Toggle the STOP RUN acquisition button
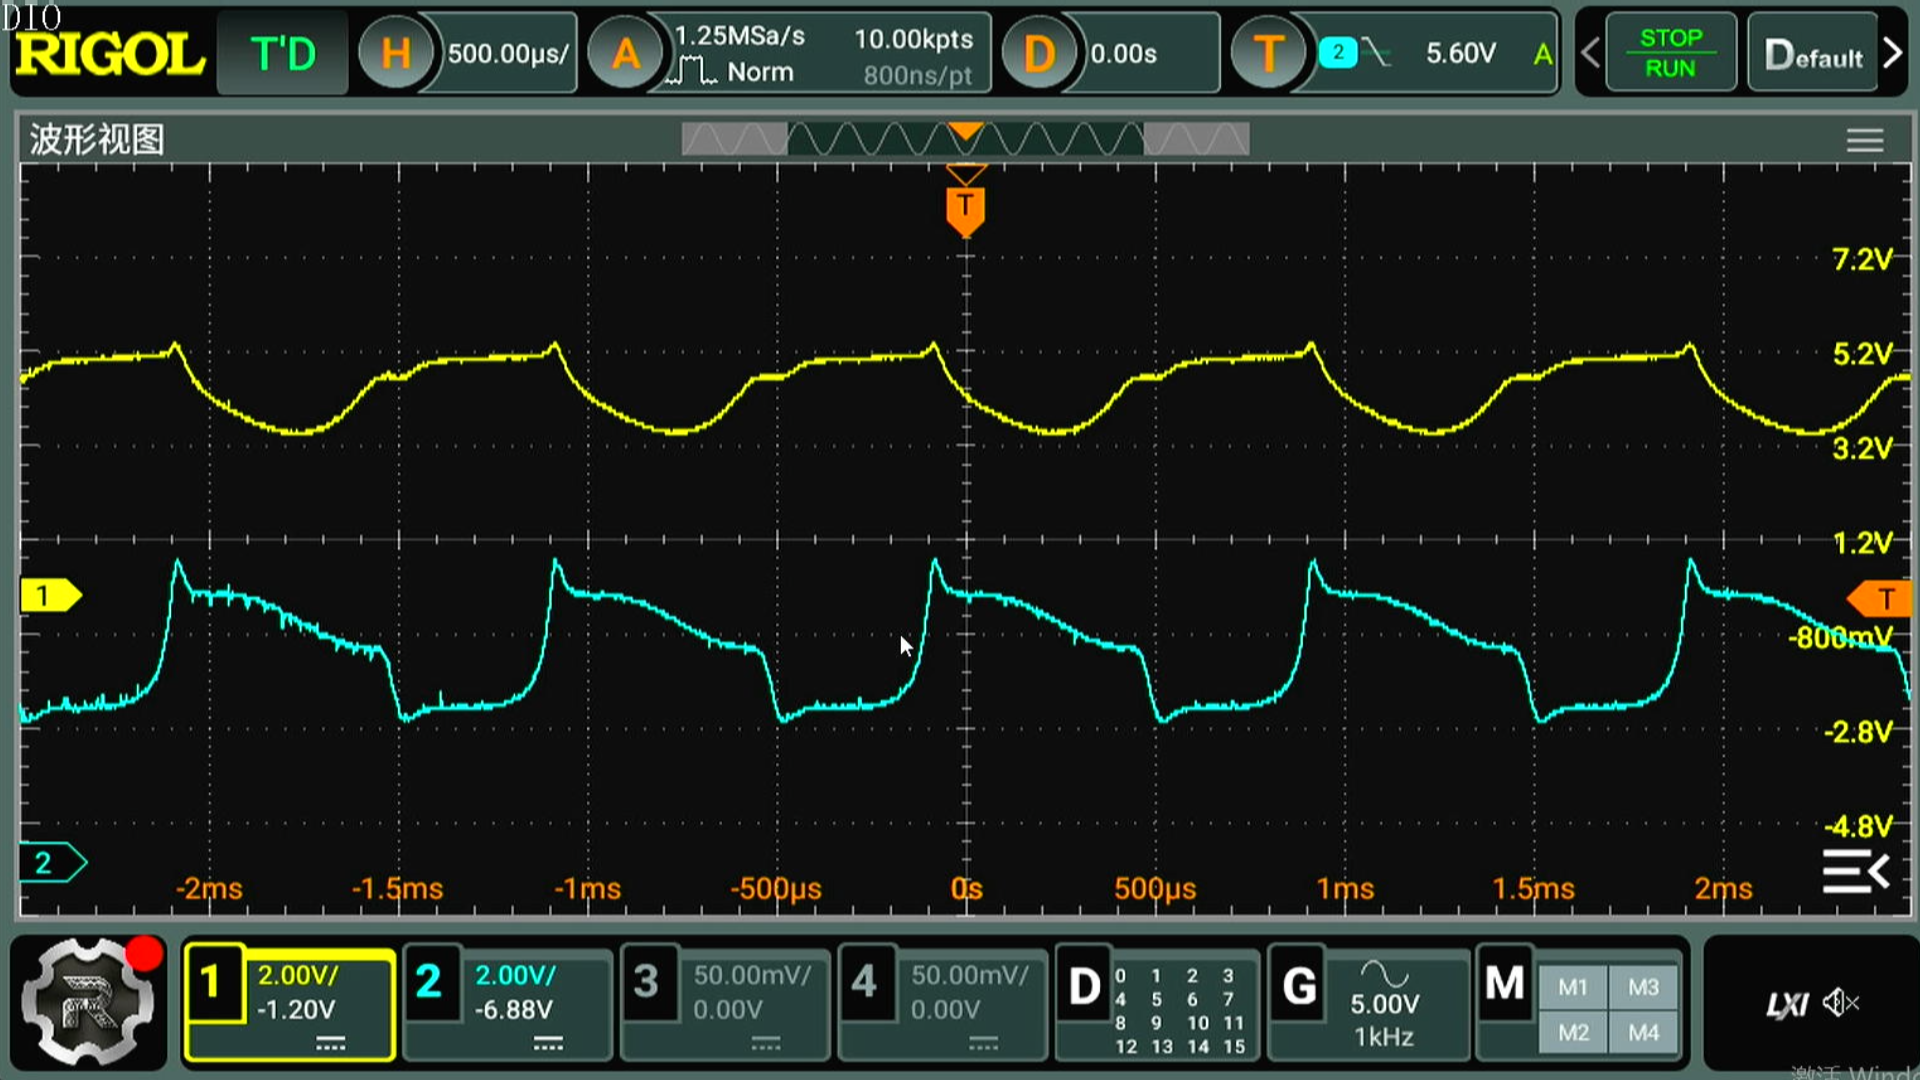This screenshot has height=1080, width=1920. click(1670, 54)
